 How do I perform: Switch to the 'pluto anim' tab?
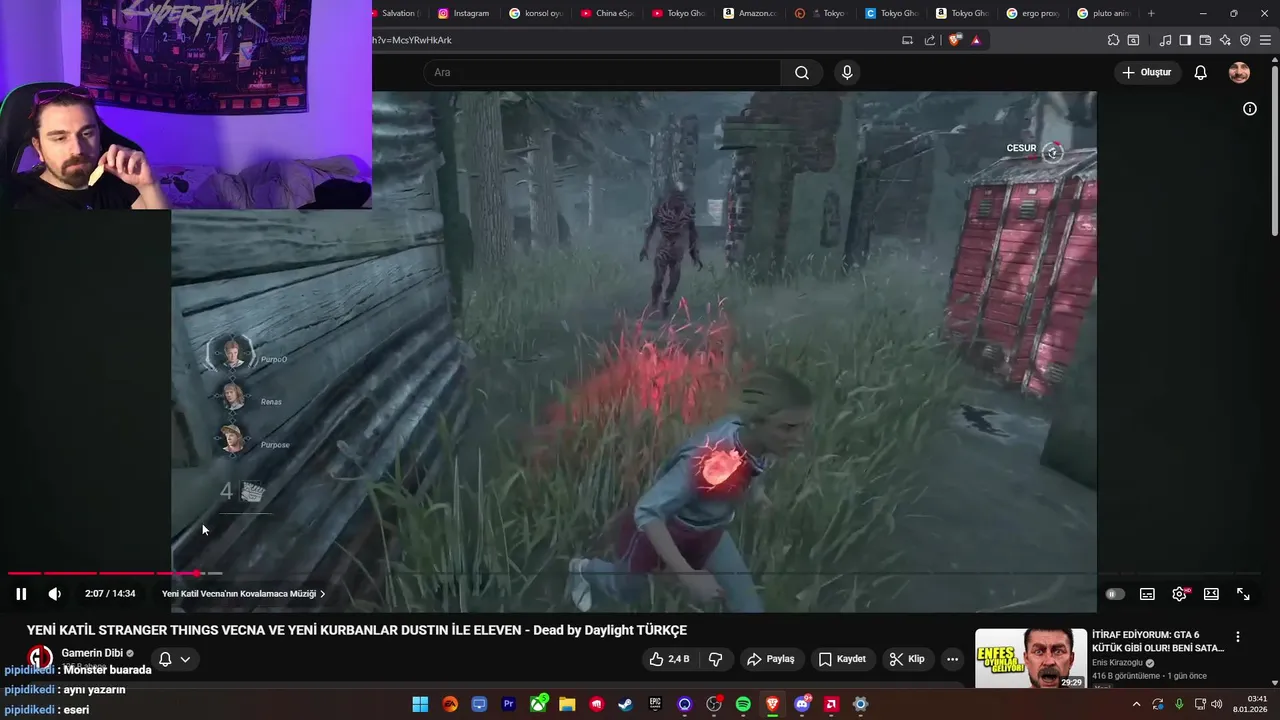coord(1104,13)
